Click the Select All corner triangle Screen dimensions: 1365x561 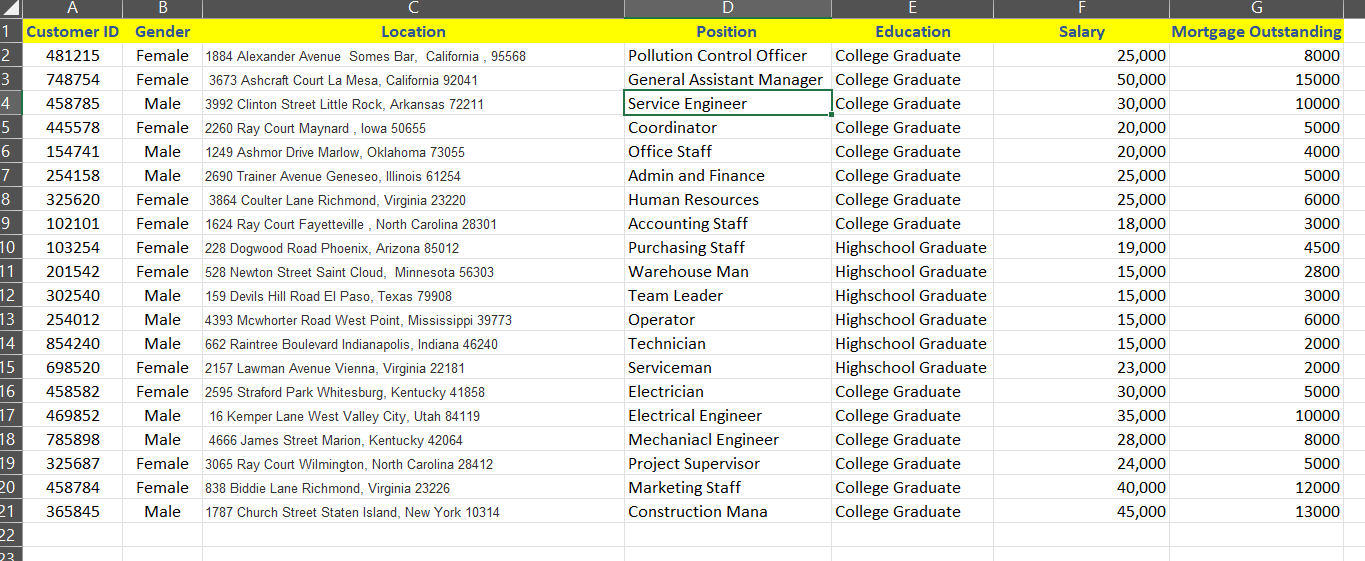click(10, 9)
